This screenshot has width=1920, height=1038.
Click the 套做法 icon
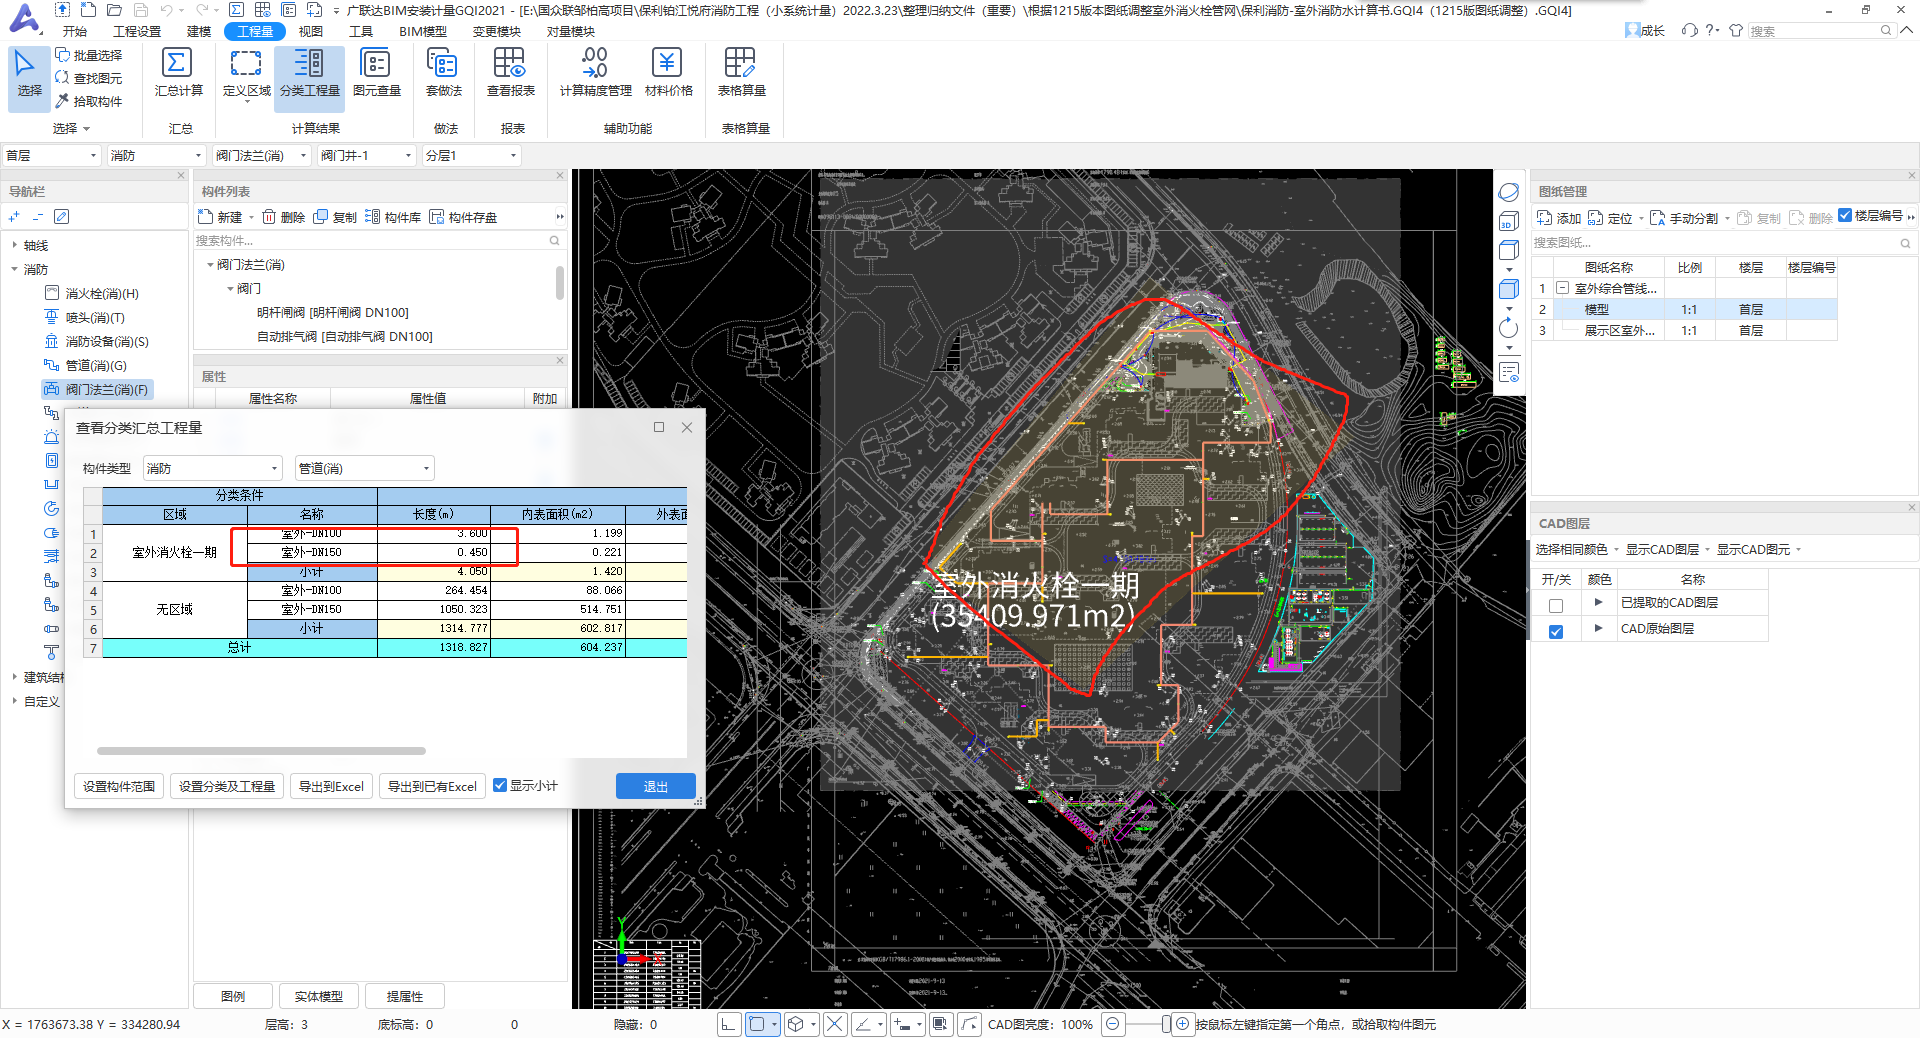pos(442,63)
